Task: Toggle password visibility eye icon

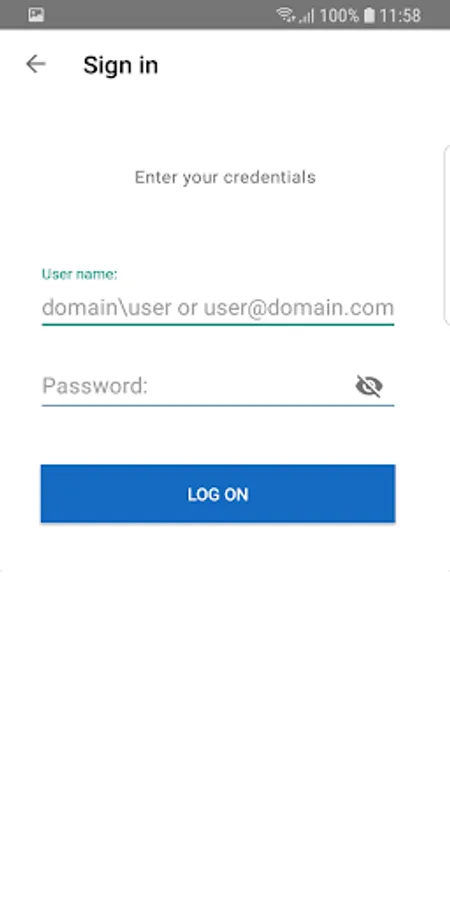Action: click(369, 386)
